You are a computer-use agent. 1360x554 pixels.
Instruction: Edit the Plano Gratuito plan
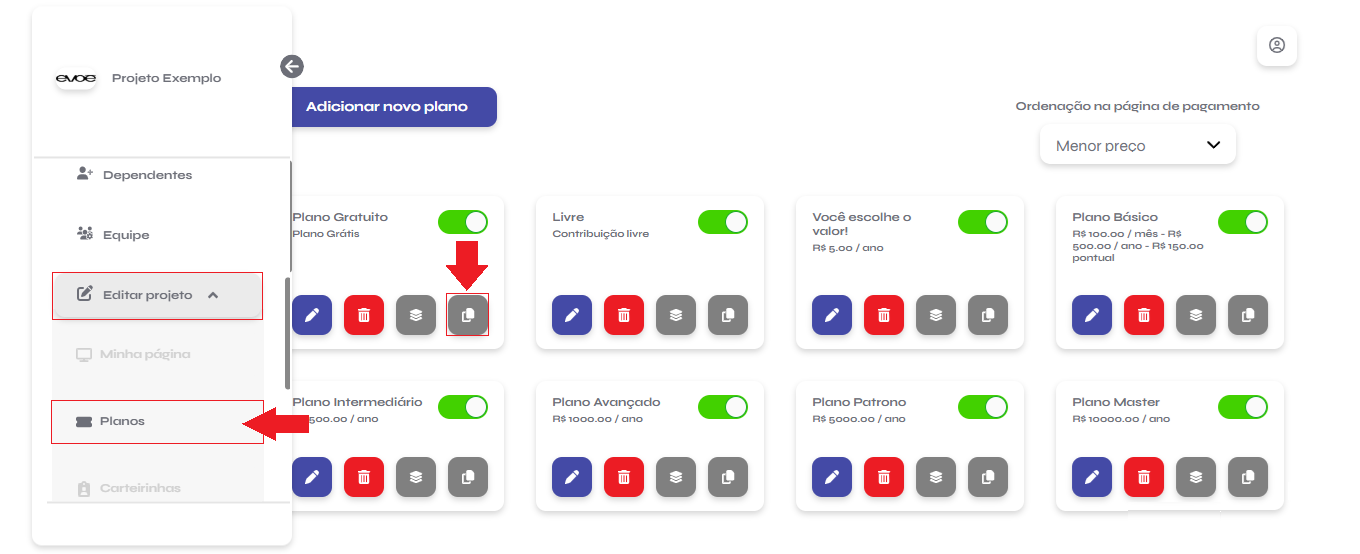312,315
